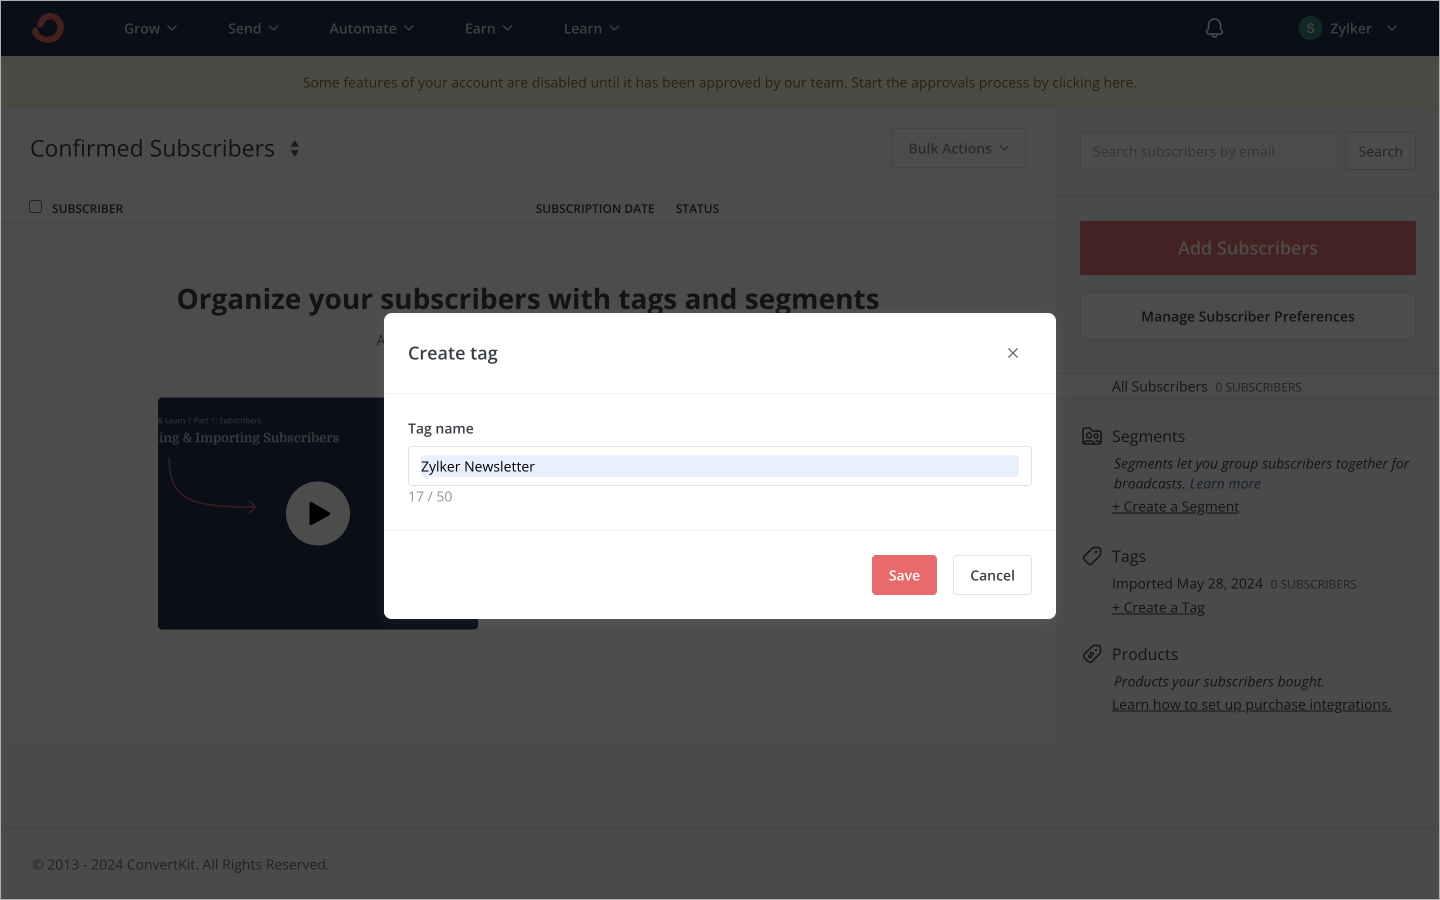Click the Tags icon
This screenshot has height=900, width=1440.
1092,556
